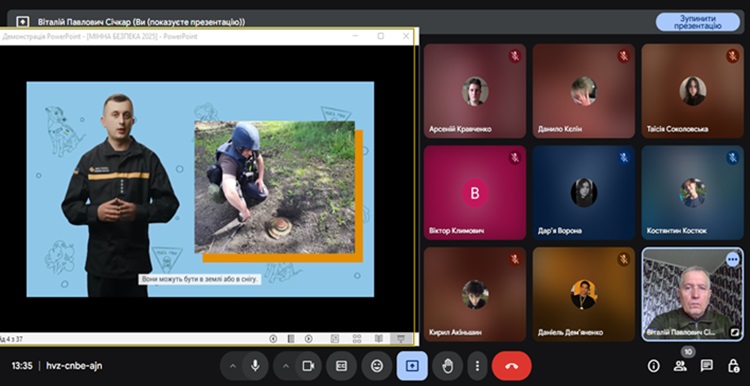Click muted mic icon on Данило Келін tile
The height and width of the screenshot is (386, 750).
[x=624, y=56]
